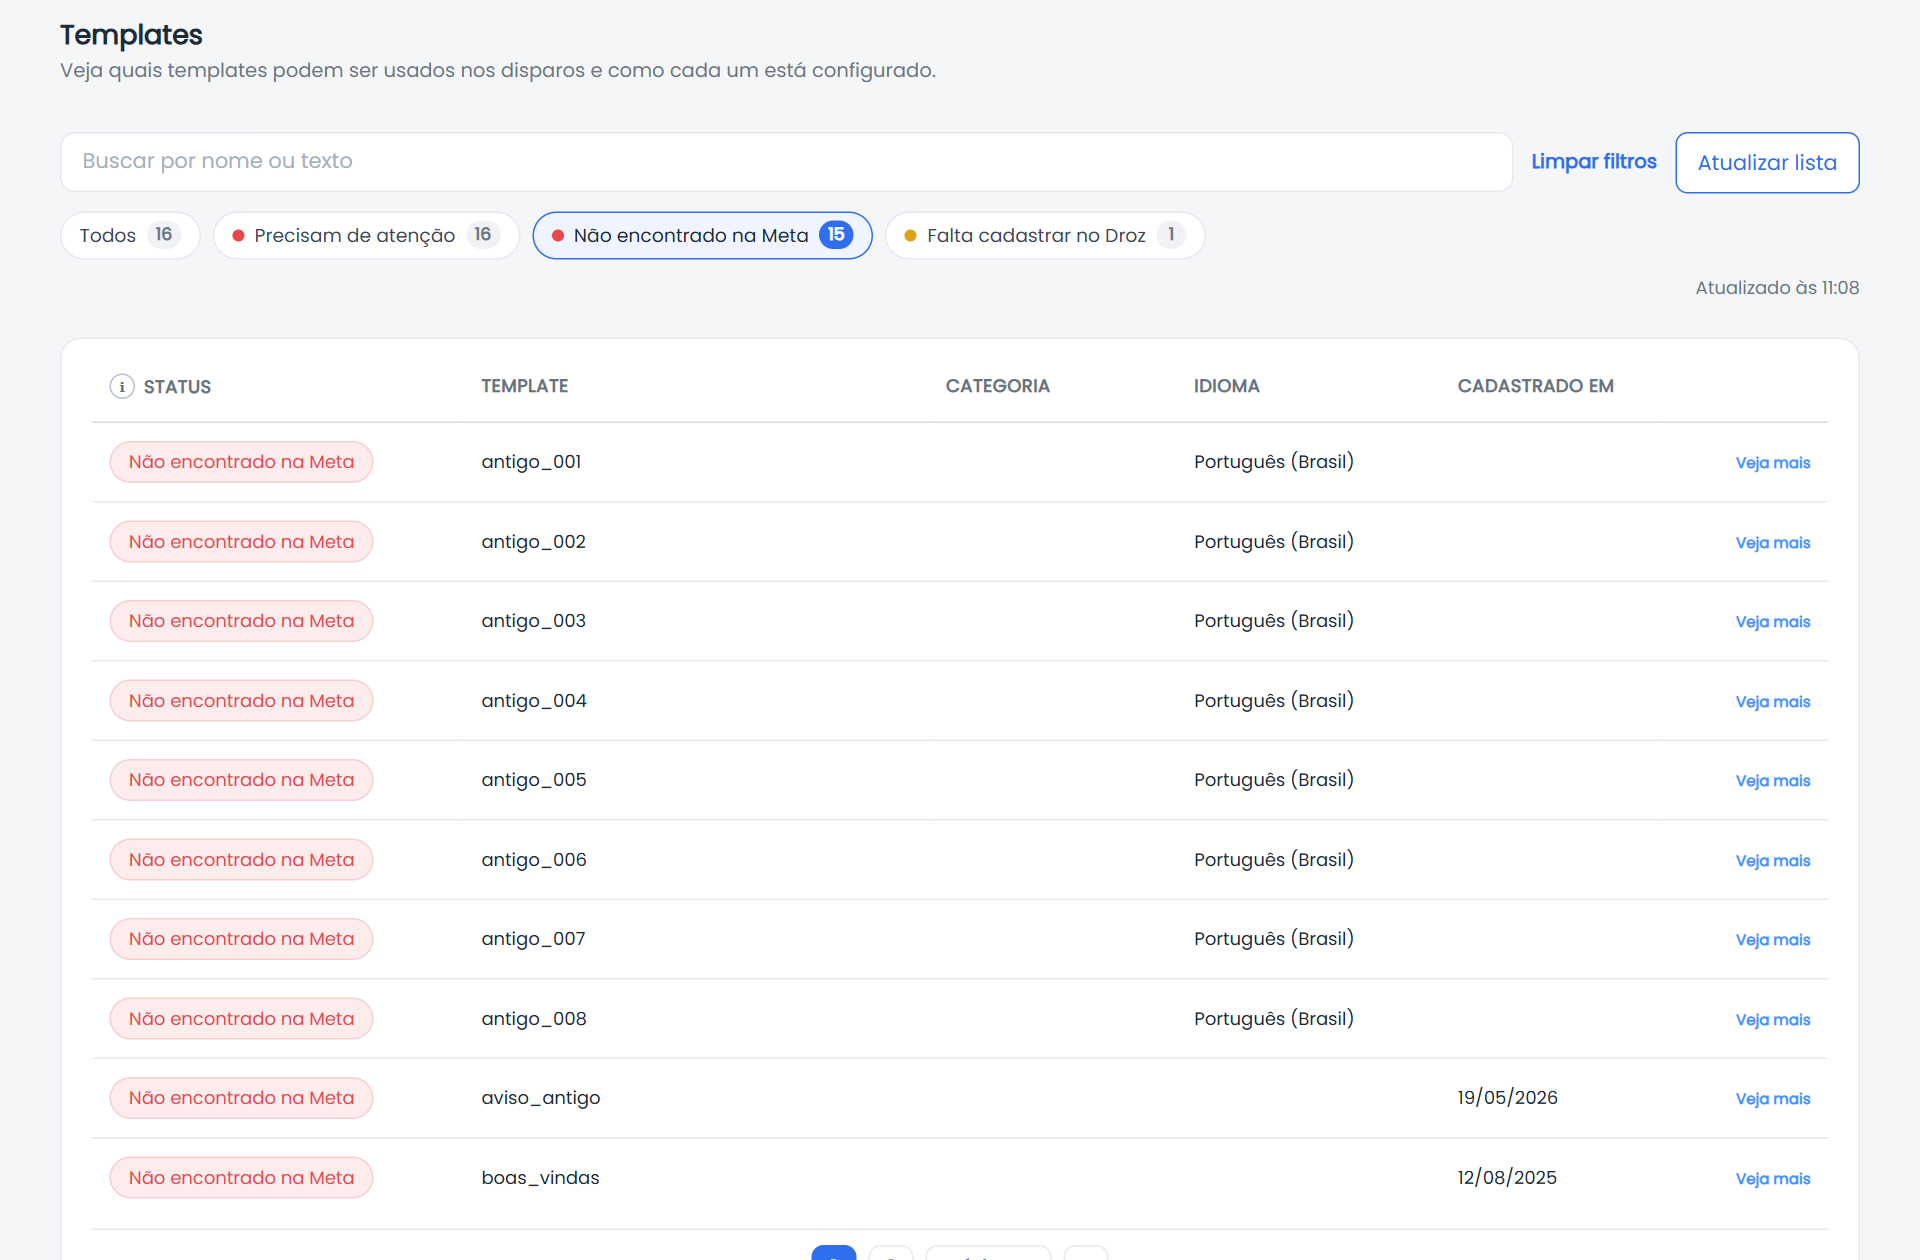This screenshot has height=1260, width=1920.
Task: Click template name boas_vindas
Action: coord(540,1178)
